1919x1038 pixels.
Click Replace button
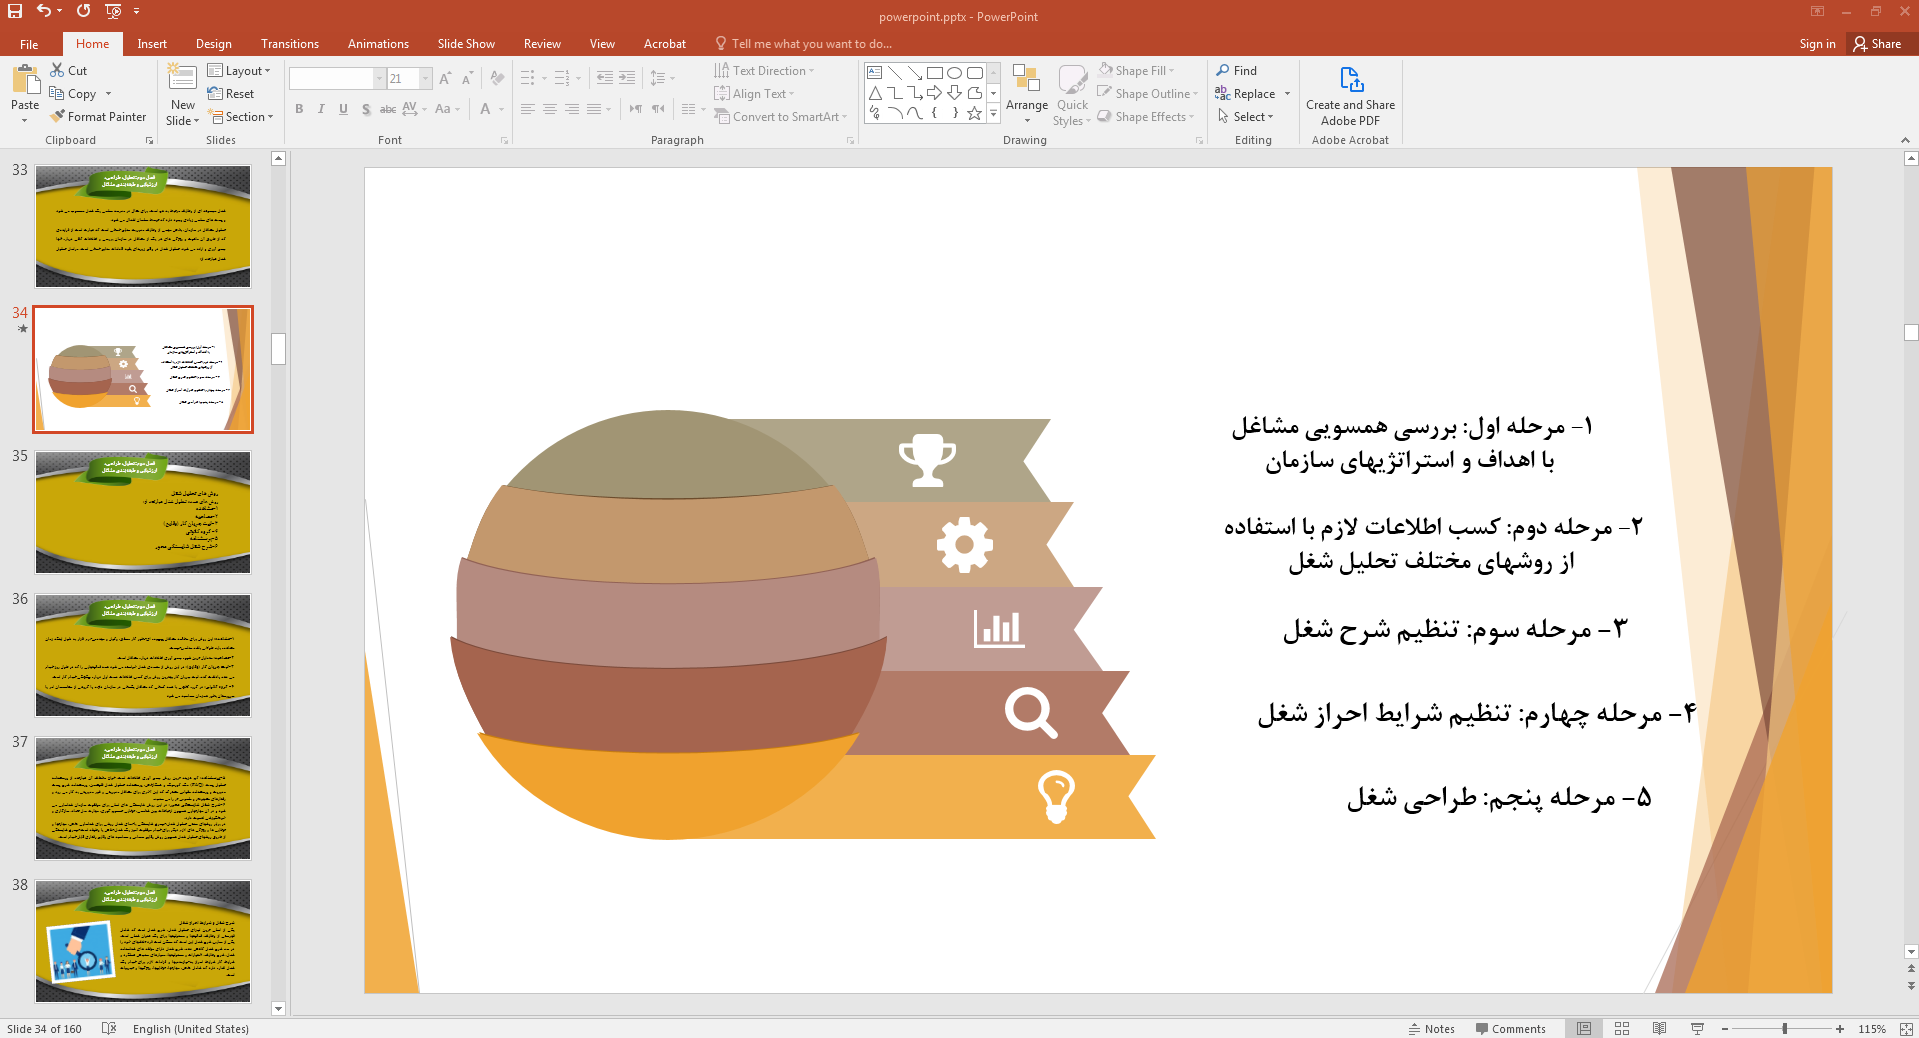coord(1245,94)
